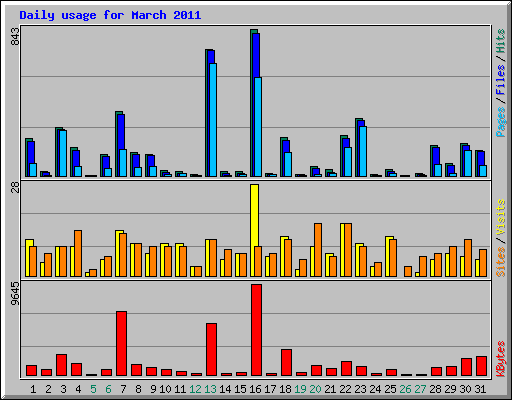Click the day 20 orange sites bar
Screen dimensions: 512x400
pyautogui.click(x=318, y=250)
